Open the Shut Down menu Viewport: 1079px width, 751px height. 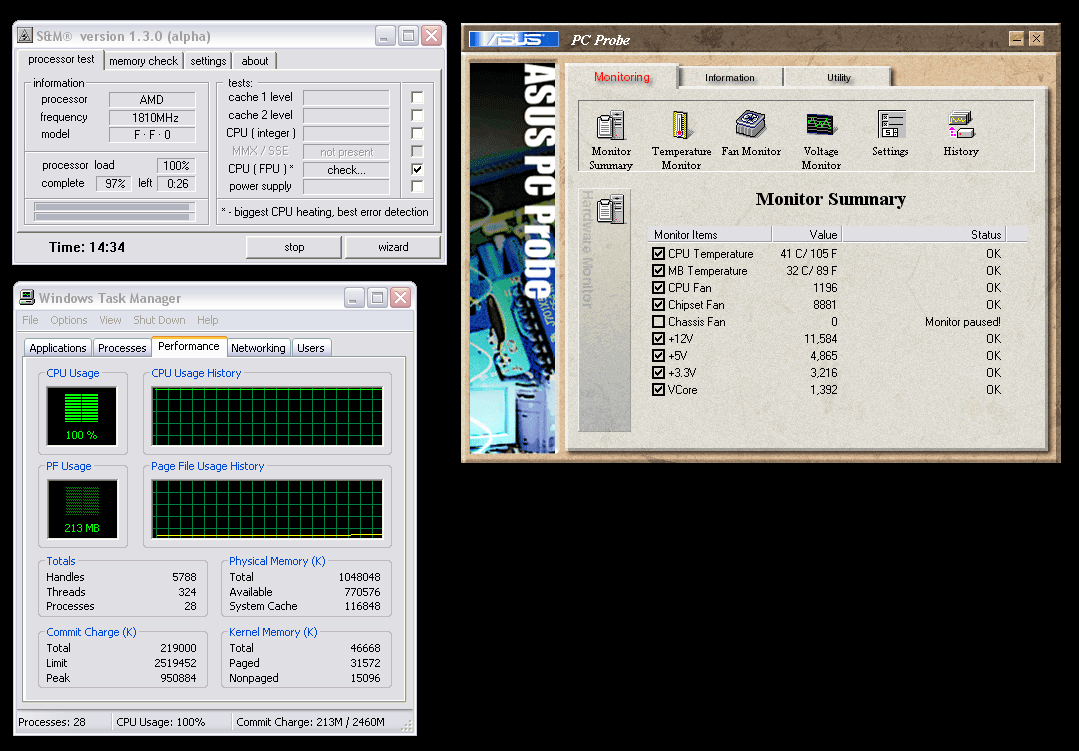coord(159,320)
